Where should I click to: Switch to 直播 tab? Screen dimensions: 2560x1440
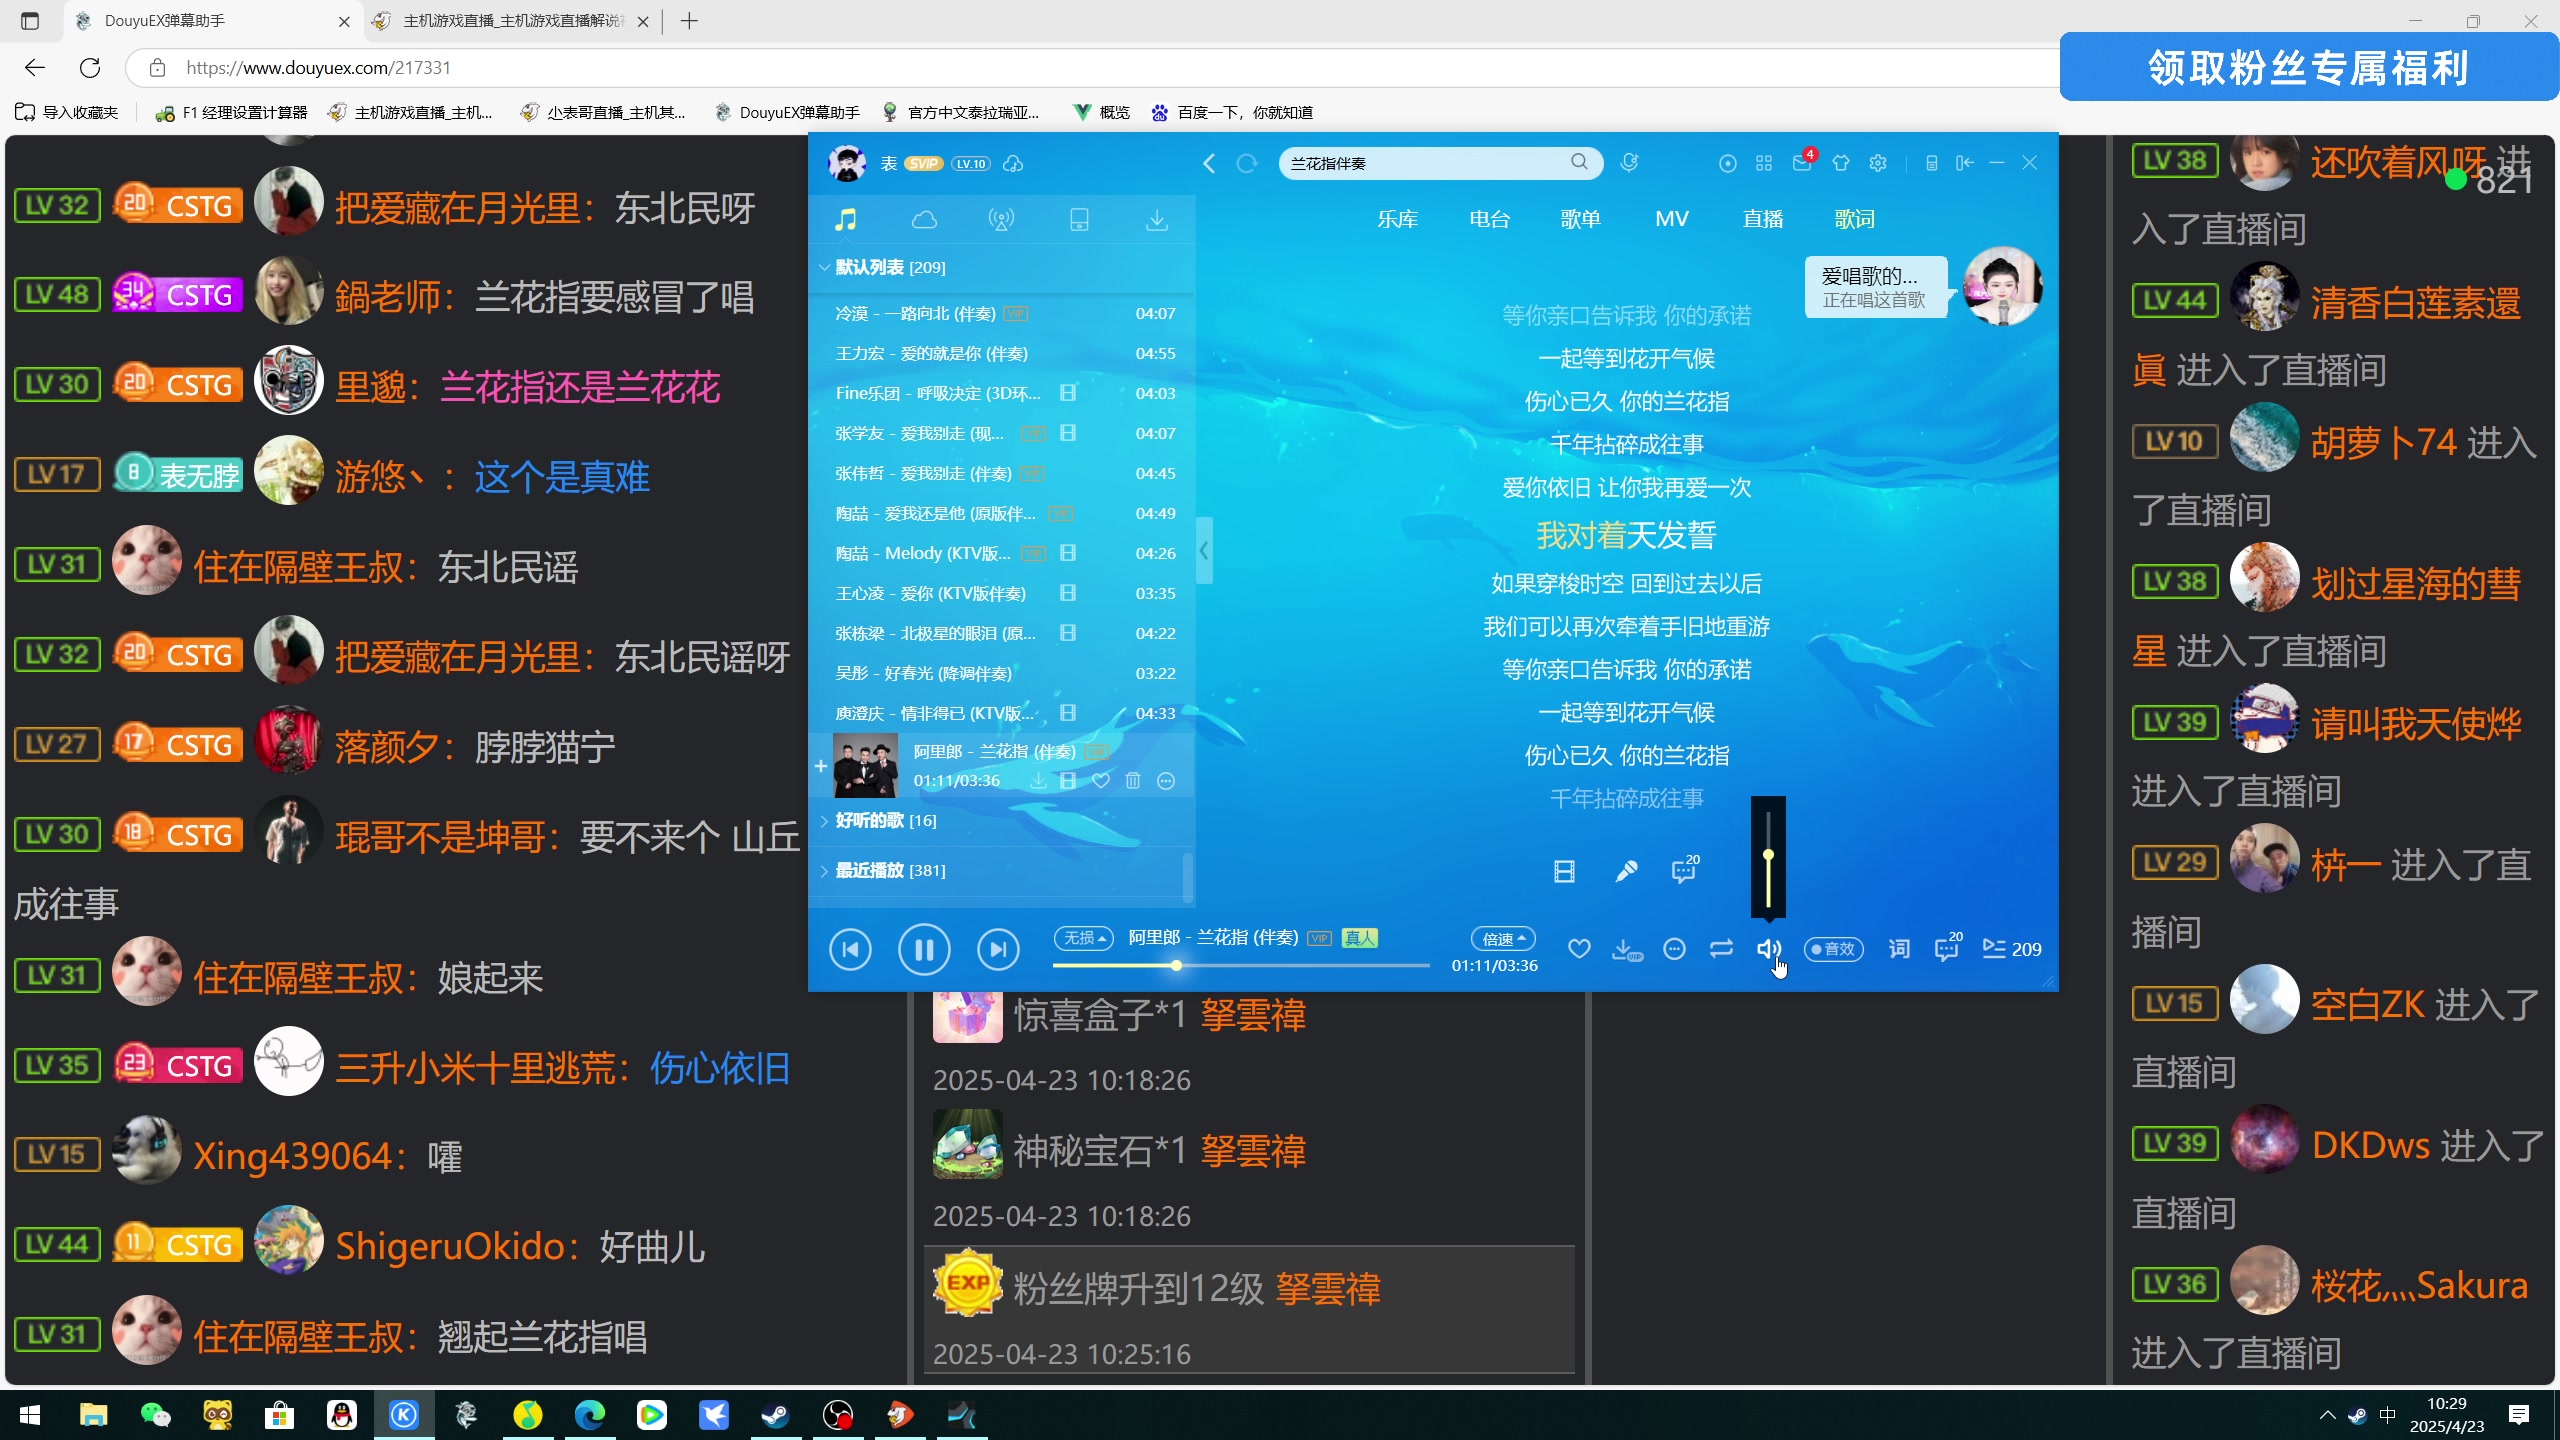[x=1763, y=219]
